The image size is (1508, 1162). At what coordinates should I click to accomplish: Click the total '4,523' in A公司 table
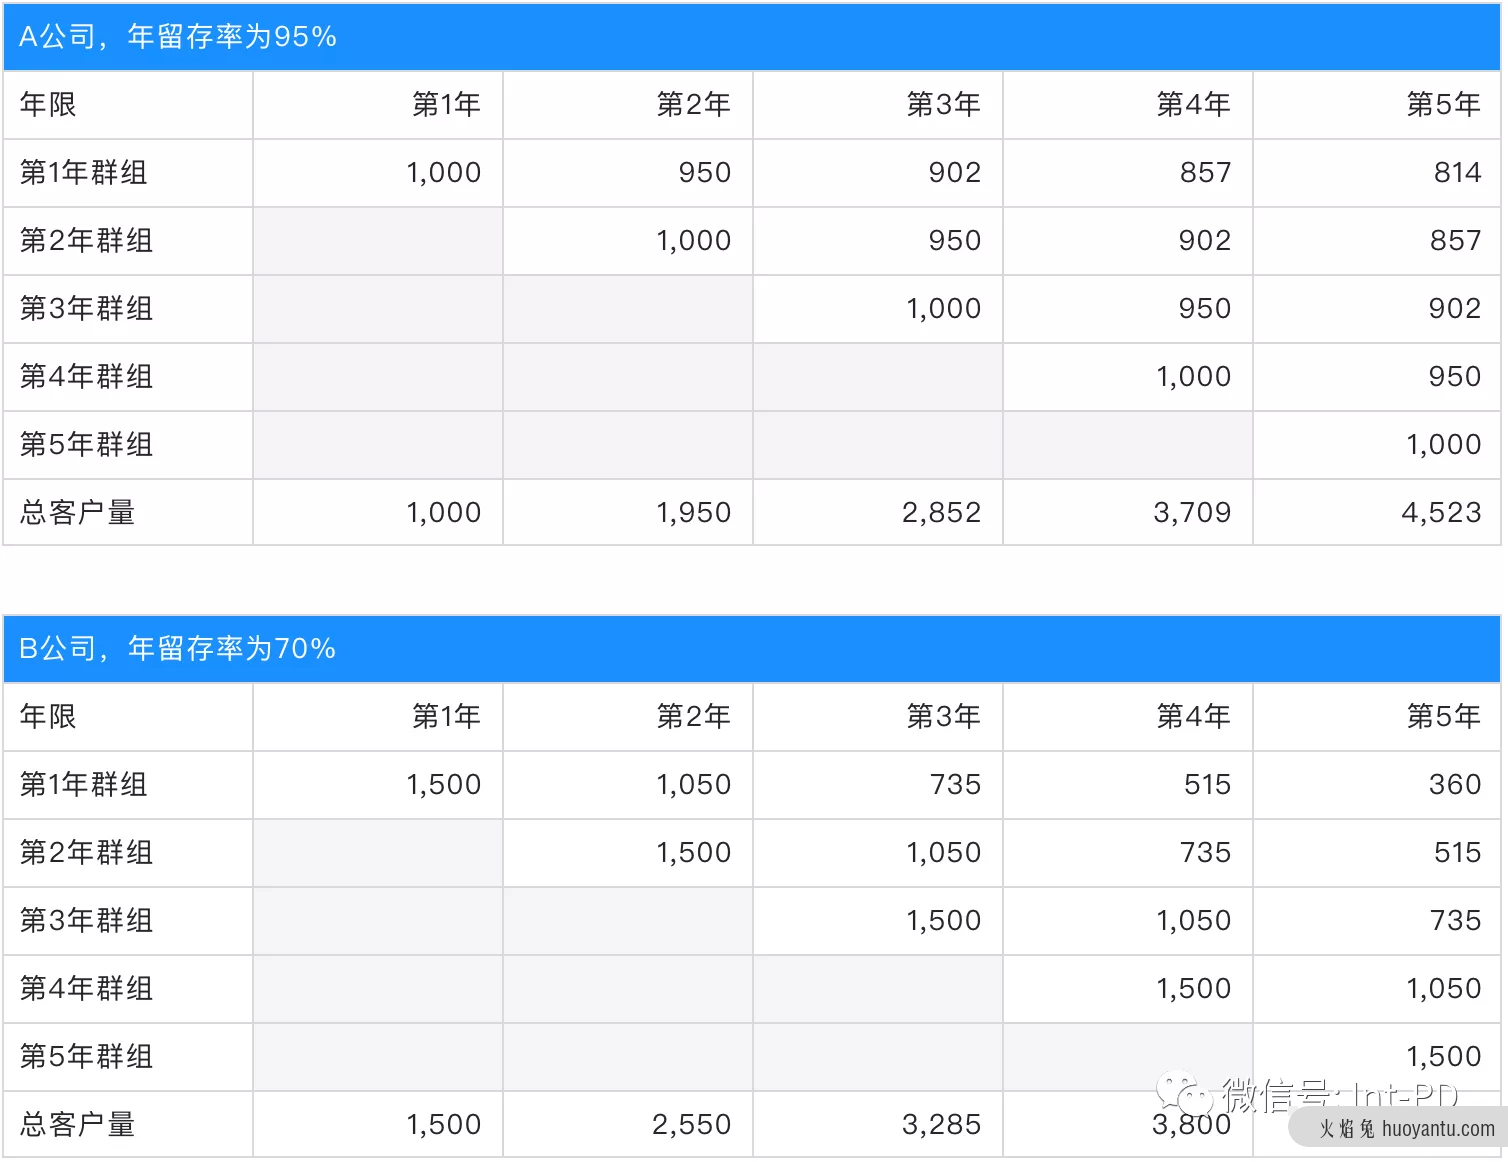pyautogui.click(x=1441, y=513)
